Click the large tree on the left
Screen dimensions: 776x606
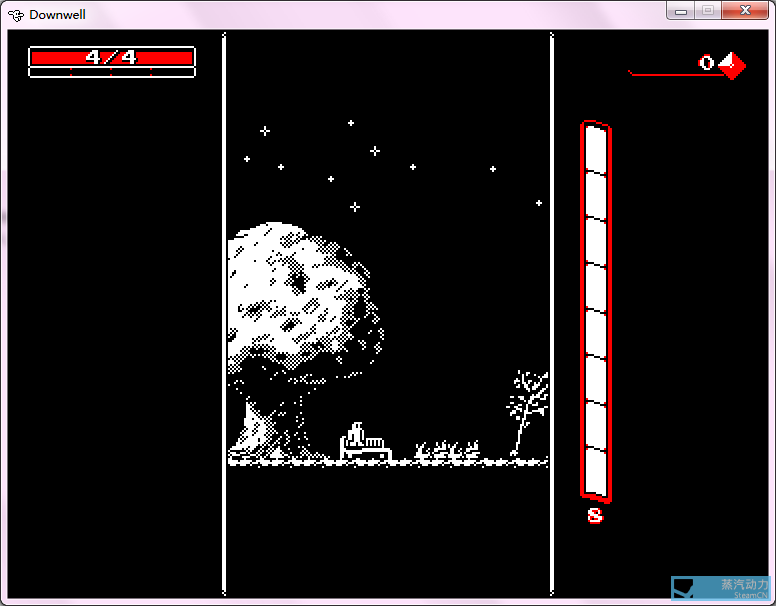[304, 340]
